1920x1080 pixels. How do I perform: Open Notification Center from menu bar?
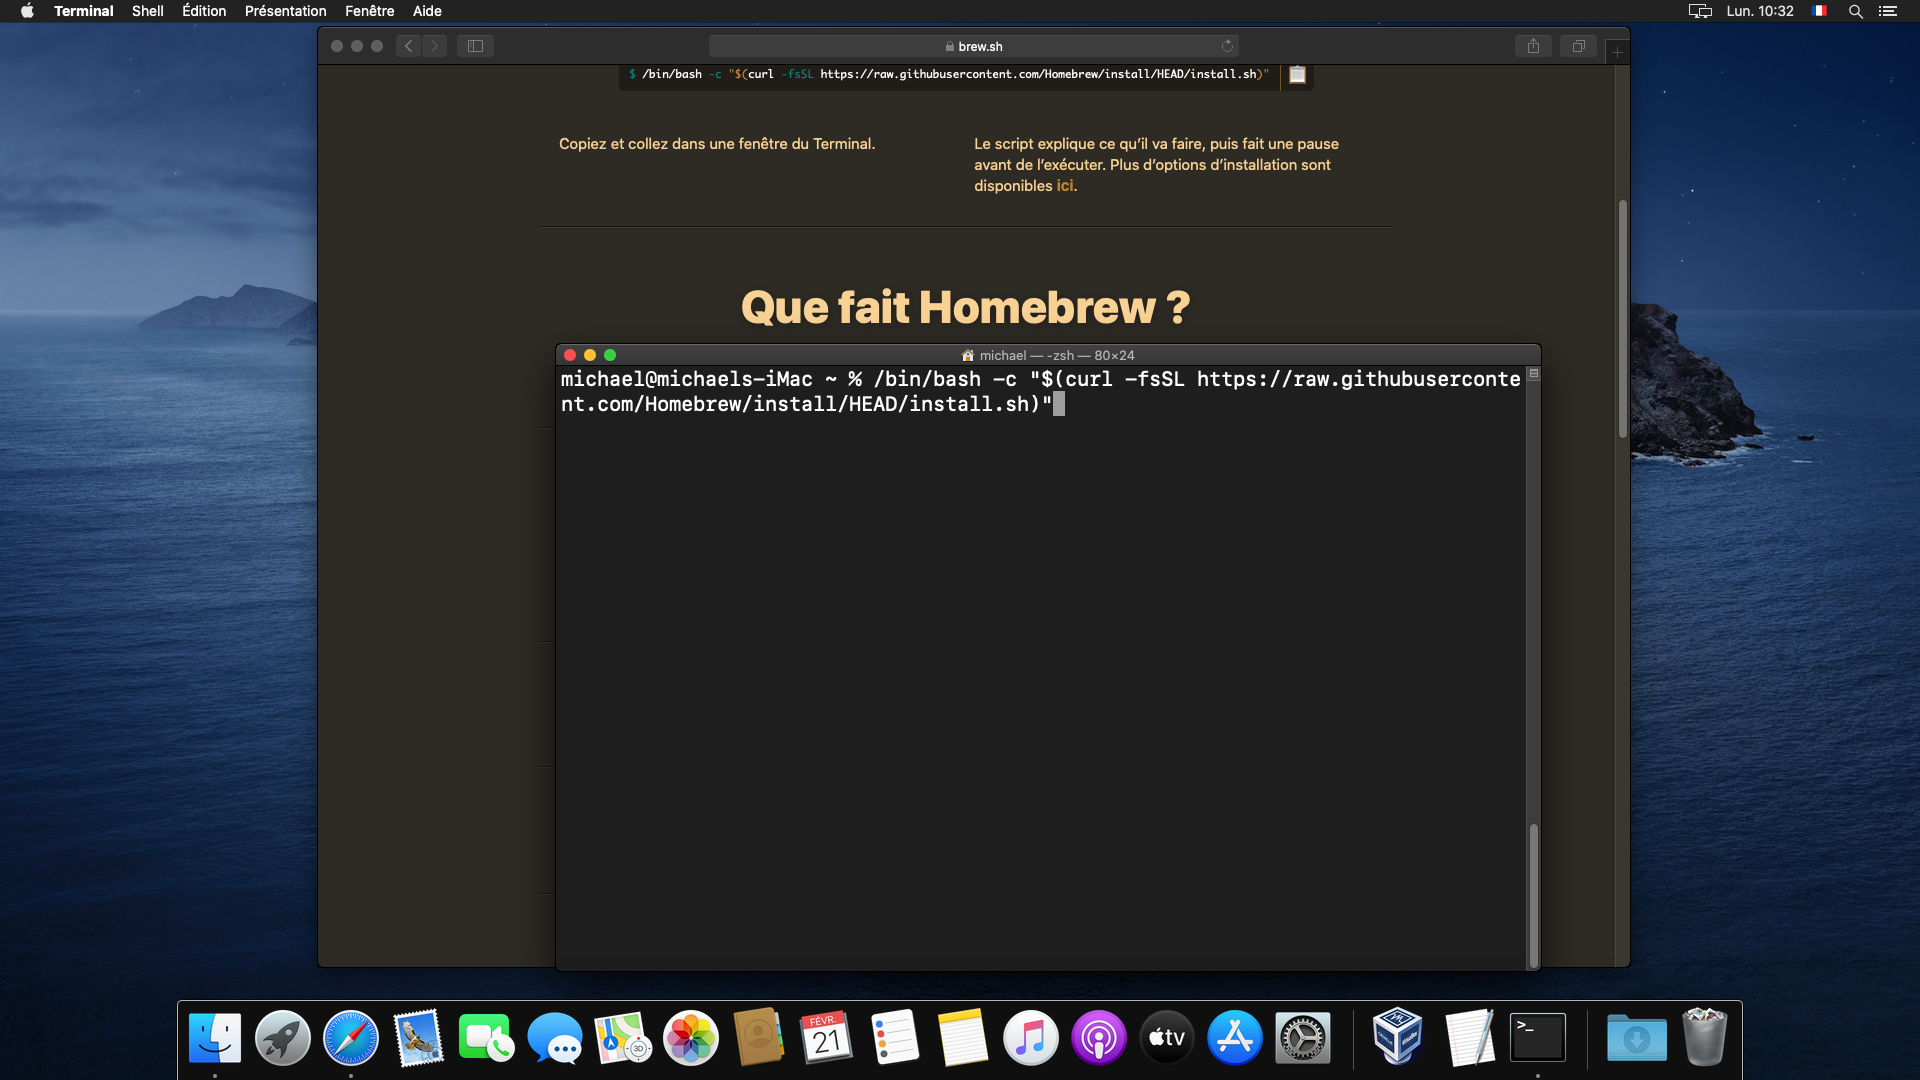tap(1888, 11)
